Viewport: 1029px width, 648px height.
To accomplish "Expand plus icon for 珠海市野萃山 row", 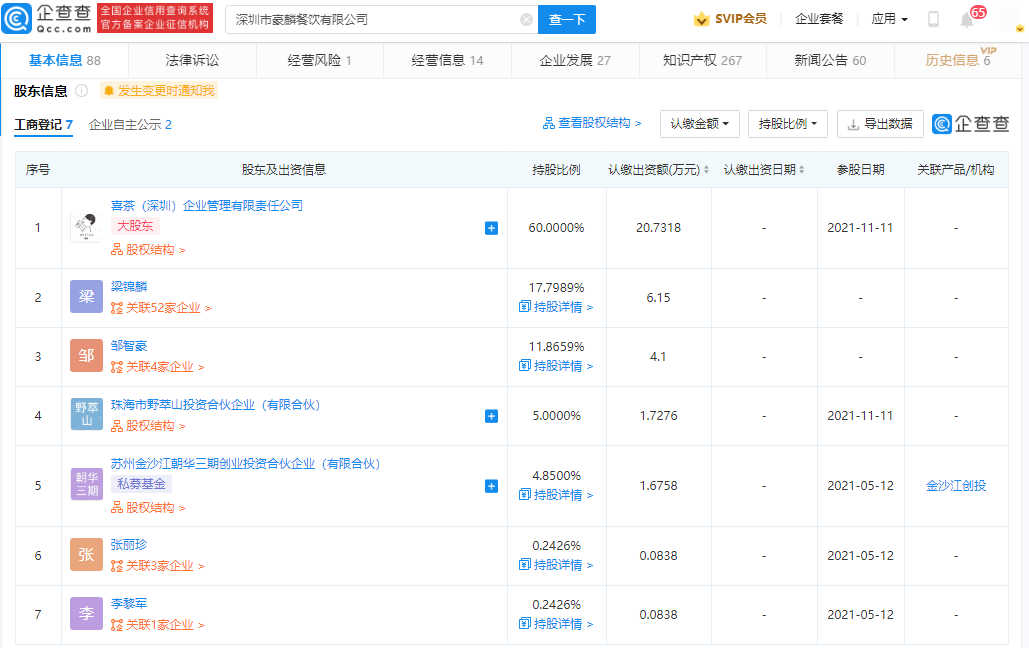I will 491,416.
